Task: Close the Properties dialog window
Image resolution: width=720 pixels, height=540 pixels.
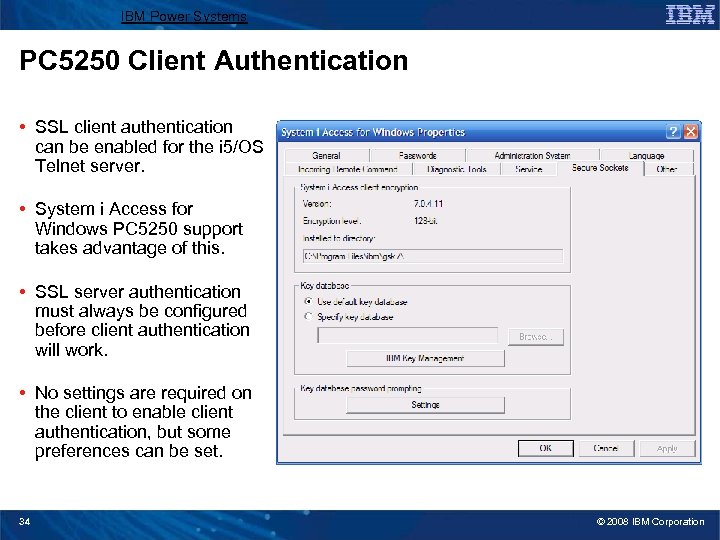Action: pos(690,132)
